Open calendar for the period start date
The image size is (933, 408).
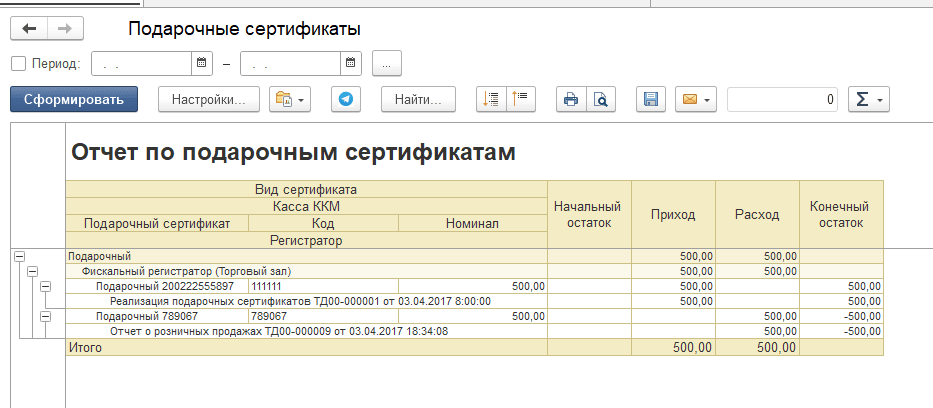click(201, 63)
